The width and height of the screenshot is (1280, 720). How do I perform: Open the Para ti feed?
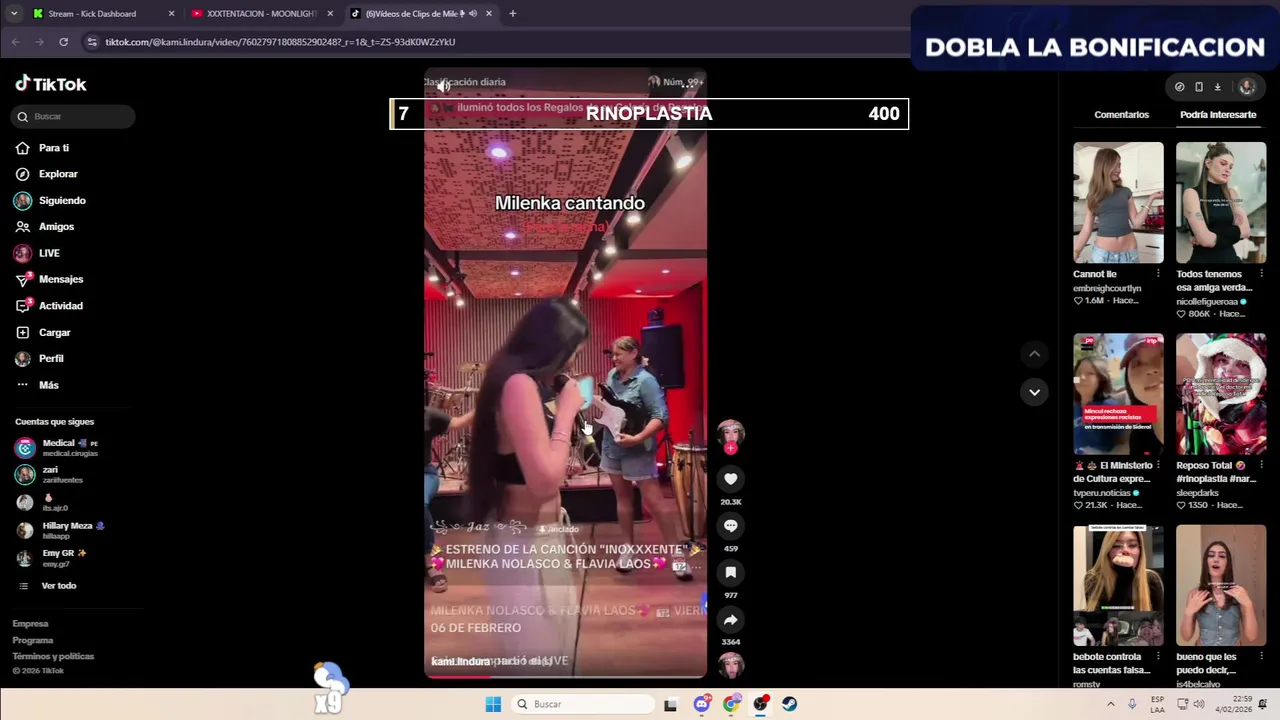click(x=54, y=148)
